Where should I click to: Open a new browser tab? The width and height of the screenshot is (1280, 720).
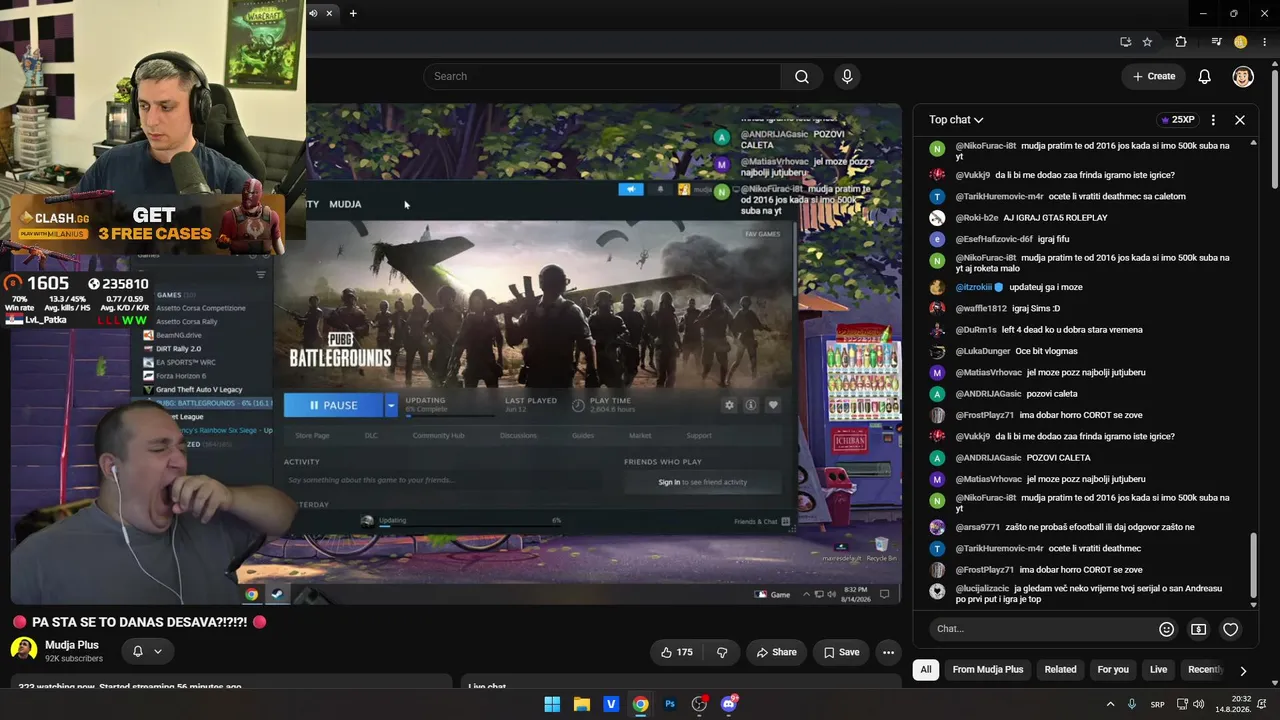pos(353,13)
